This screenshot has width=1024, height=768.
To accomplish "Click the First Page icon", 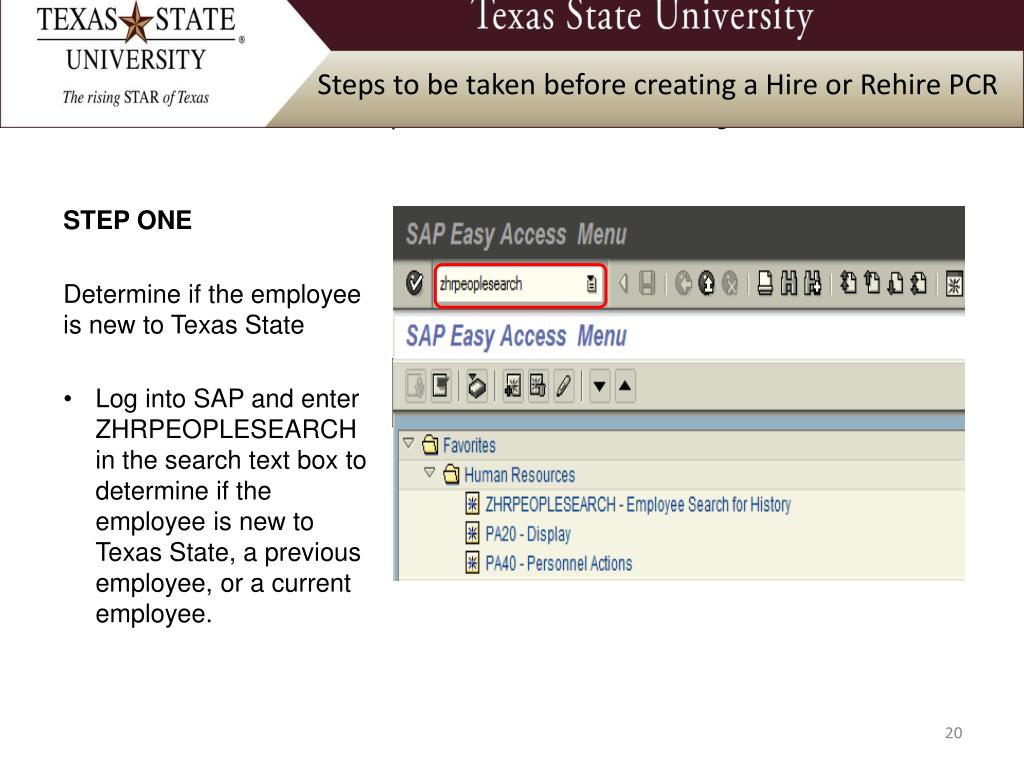I will point(848,283).
